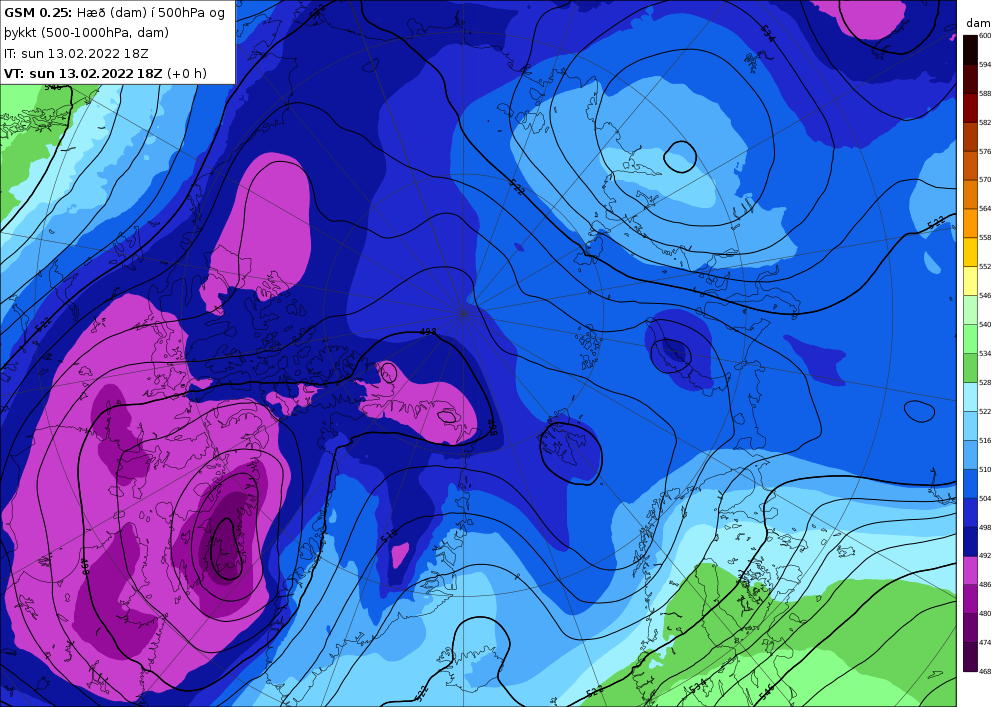Click the yellow colorbar band between 552 and 558
The width and height of the screenshot is (1000, 707).
pos(969,252)
